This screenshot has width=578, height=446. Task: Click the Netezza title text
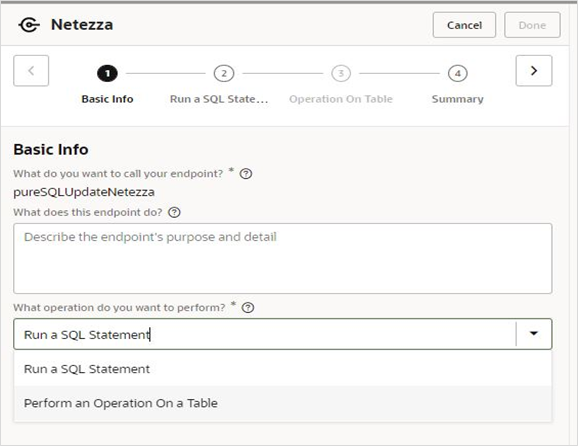82,25
